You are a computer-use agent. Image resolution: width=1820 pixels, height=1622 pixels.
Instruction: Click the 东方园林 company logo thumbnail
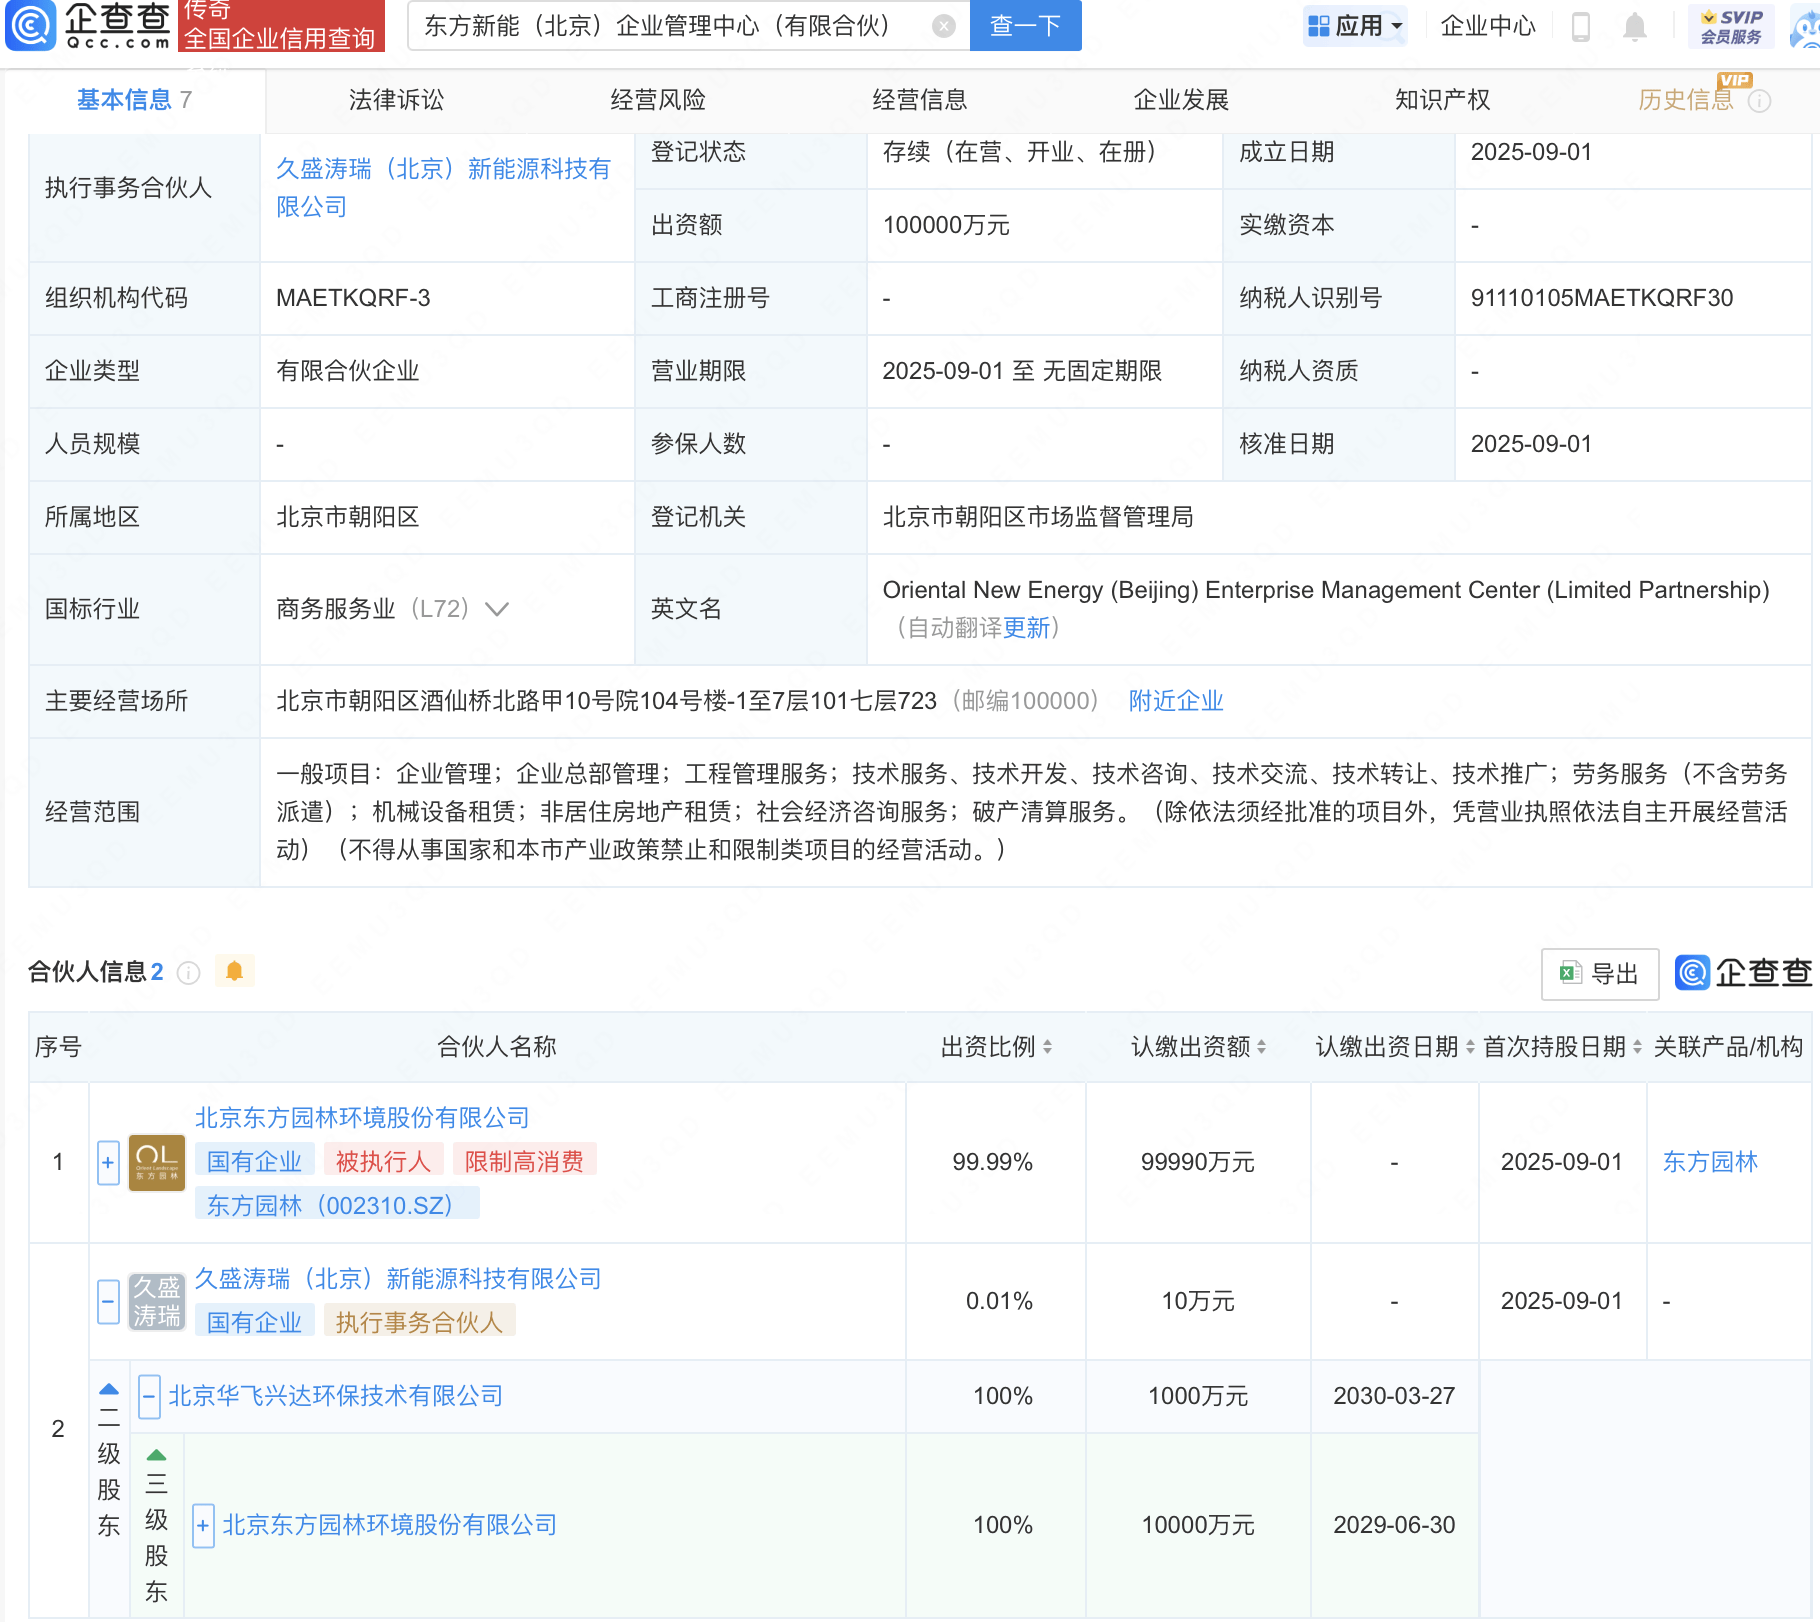click(x=157, y=1162)
